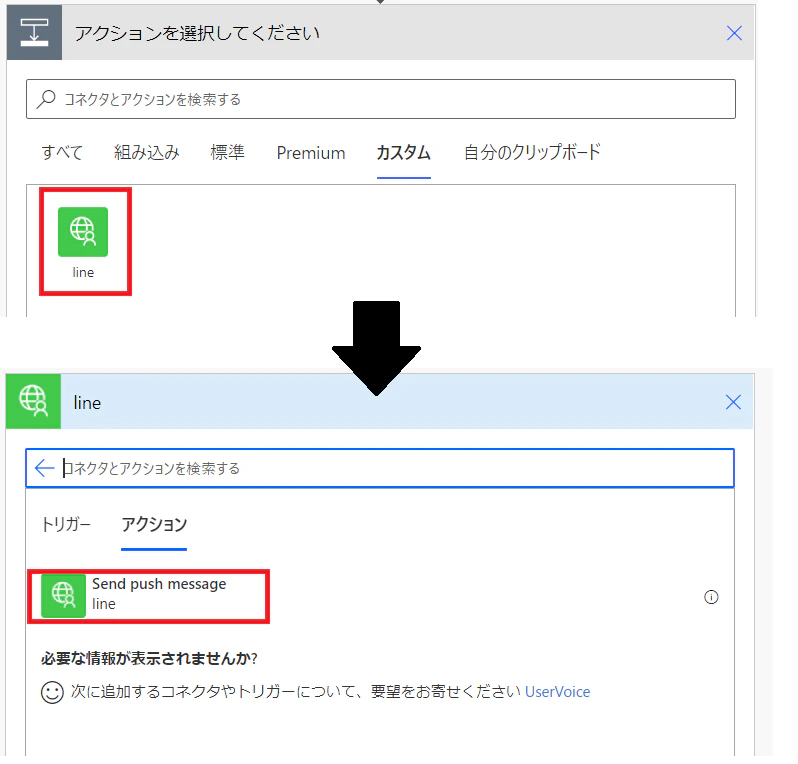The height and width of the screenshot is (764, 798).
Task: Click the magnifier icon in top search box
Action: pyautogui.click(x=46, y=99)
